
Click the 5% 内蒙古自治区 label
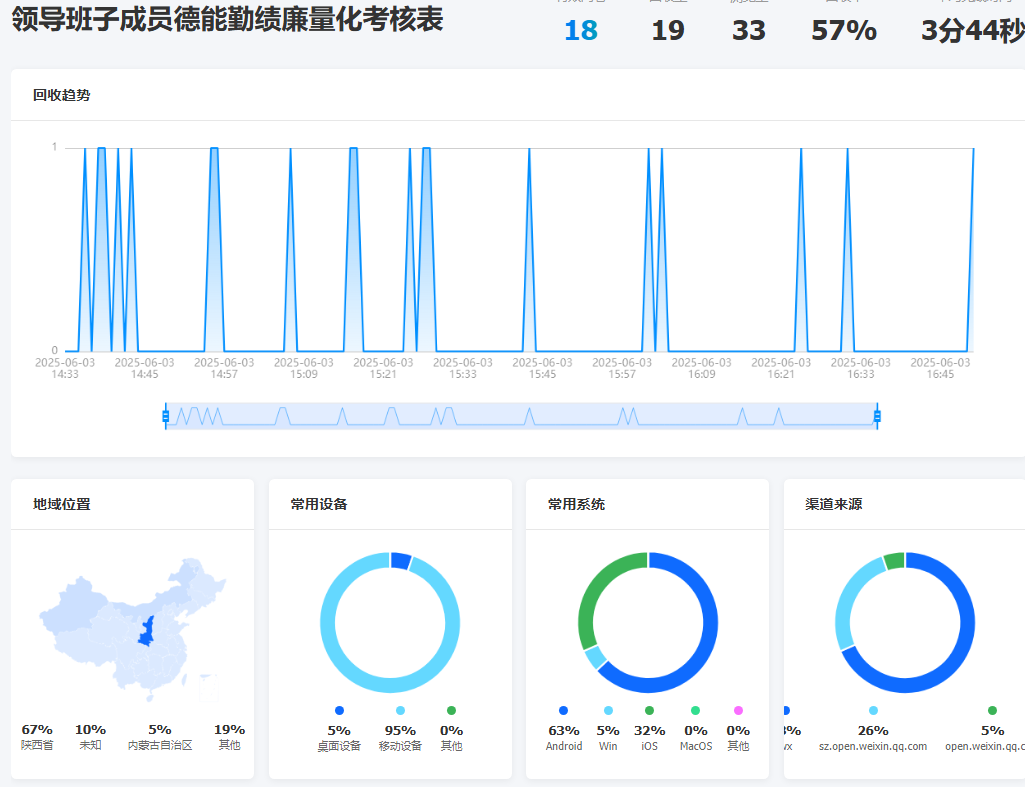tap(160, 737)
